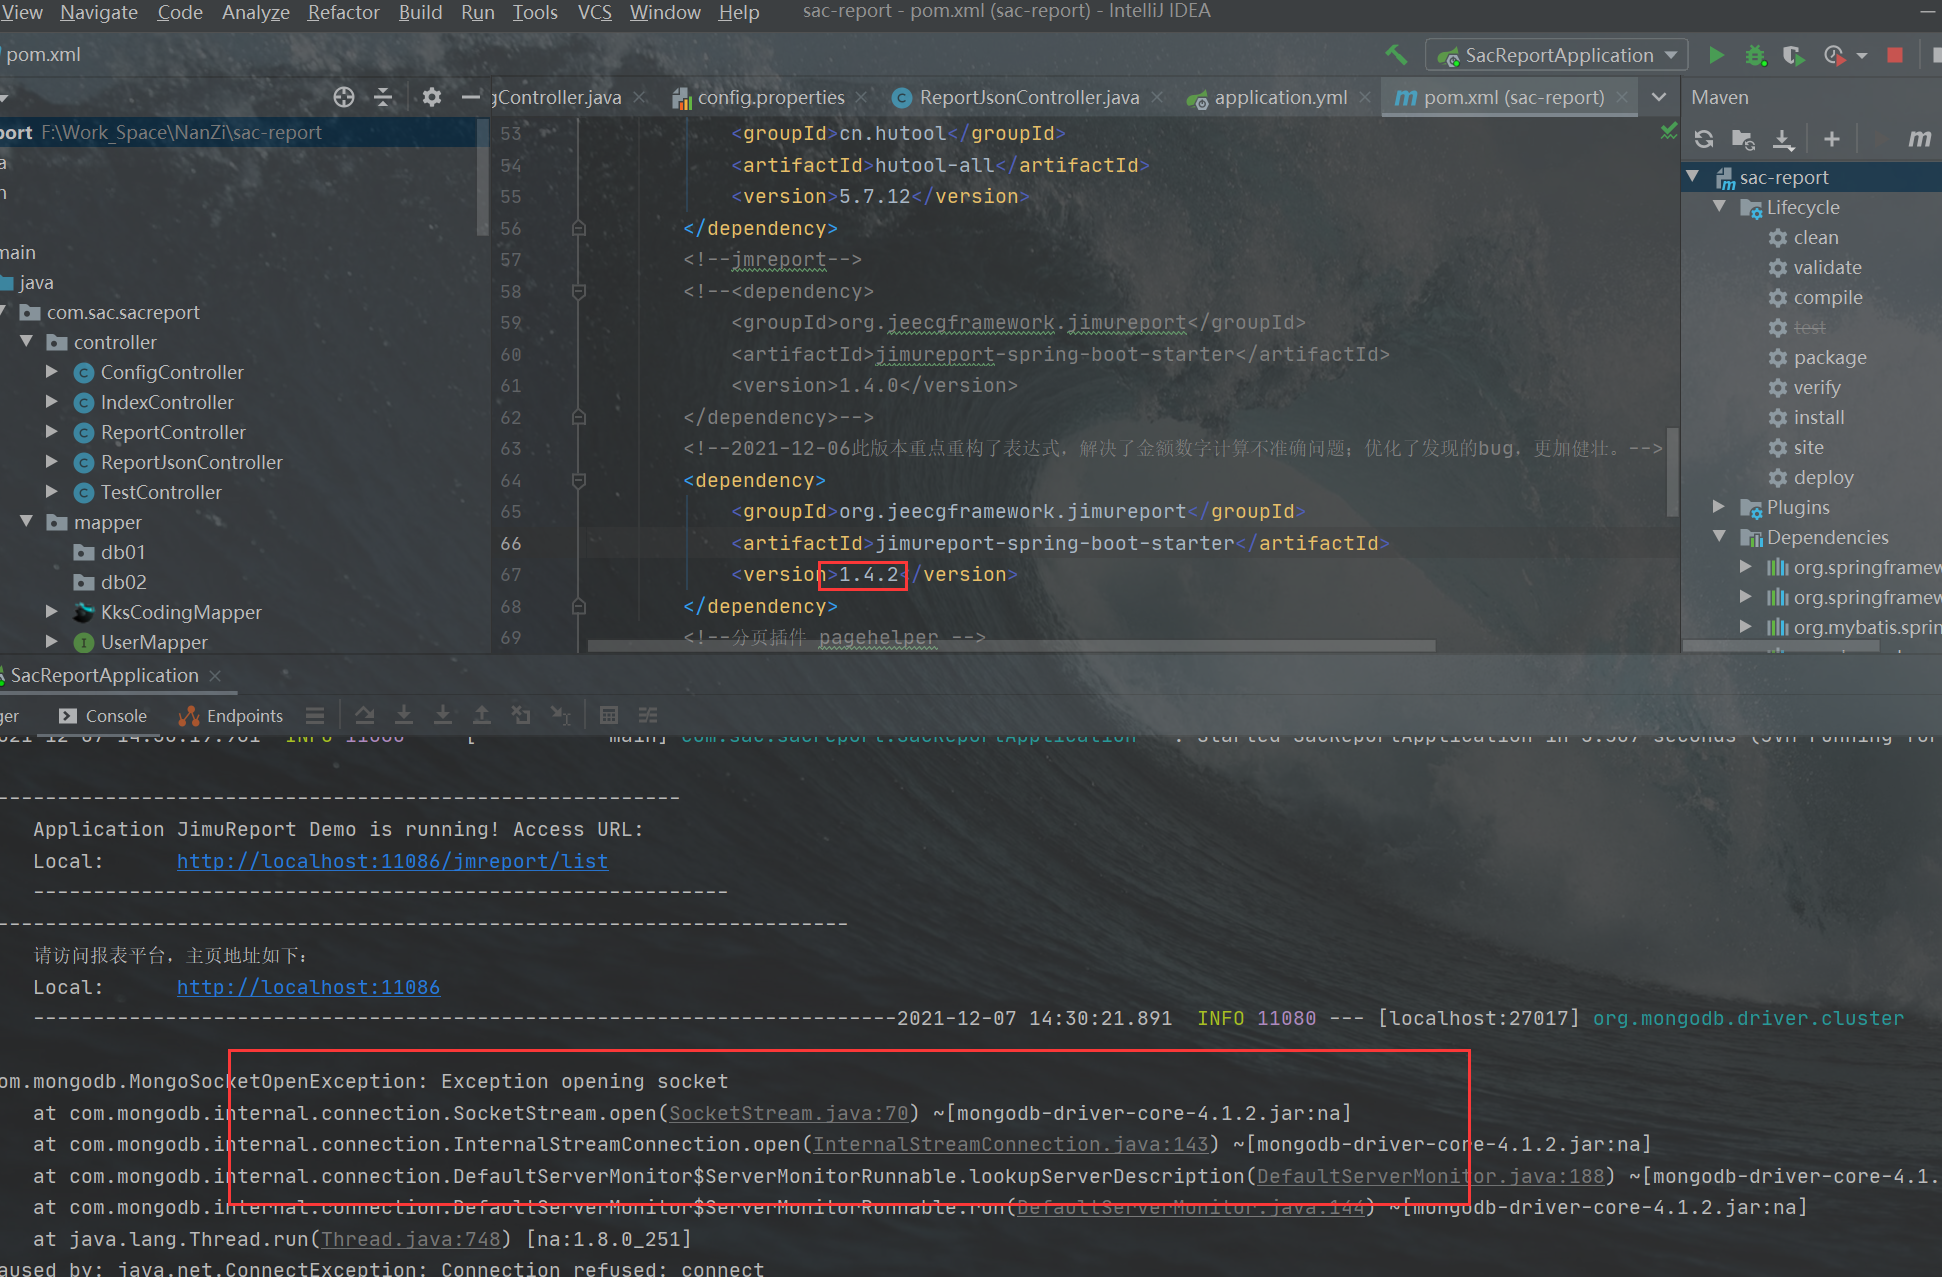Select the db02 folder under mapper

(x=123, y=582)
